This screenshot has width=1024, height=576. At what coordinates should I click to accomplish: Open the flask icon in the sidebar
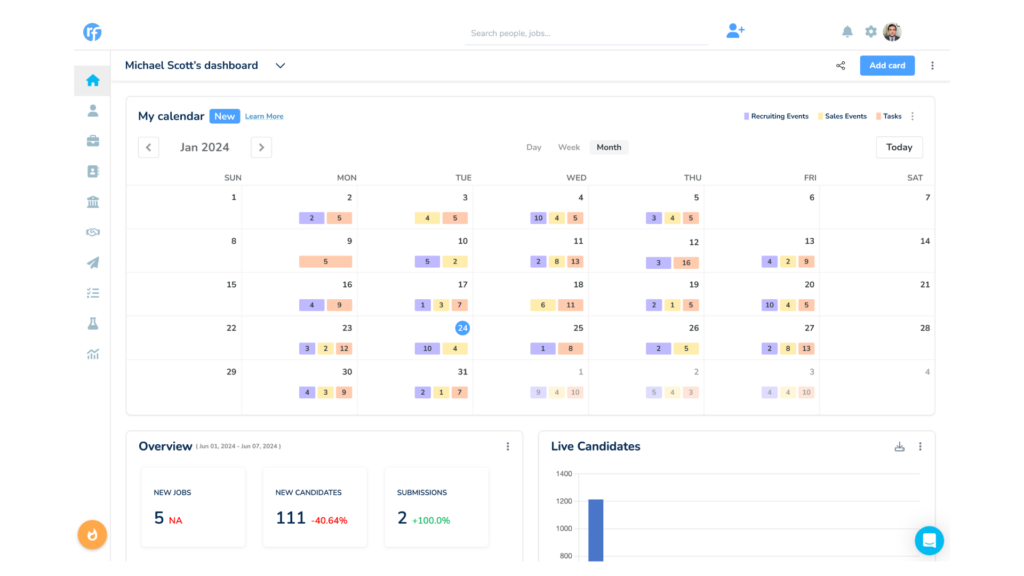[92, 323]
